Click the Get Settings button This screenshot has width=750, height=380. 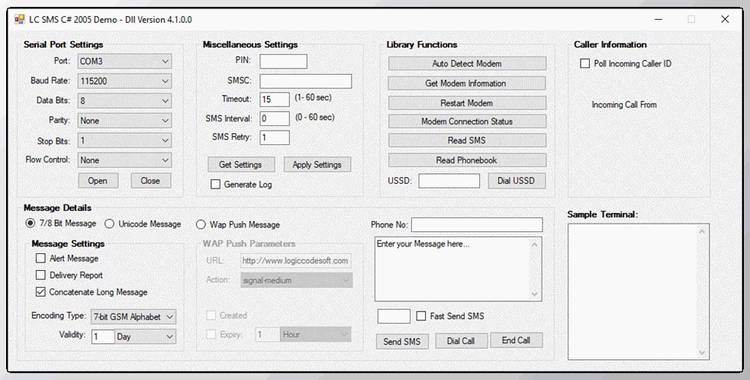click(241, 164)
